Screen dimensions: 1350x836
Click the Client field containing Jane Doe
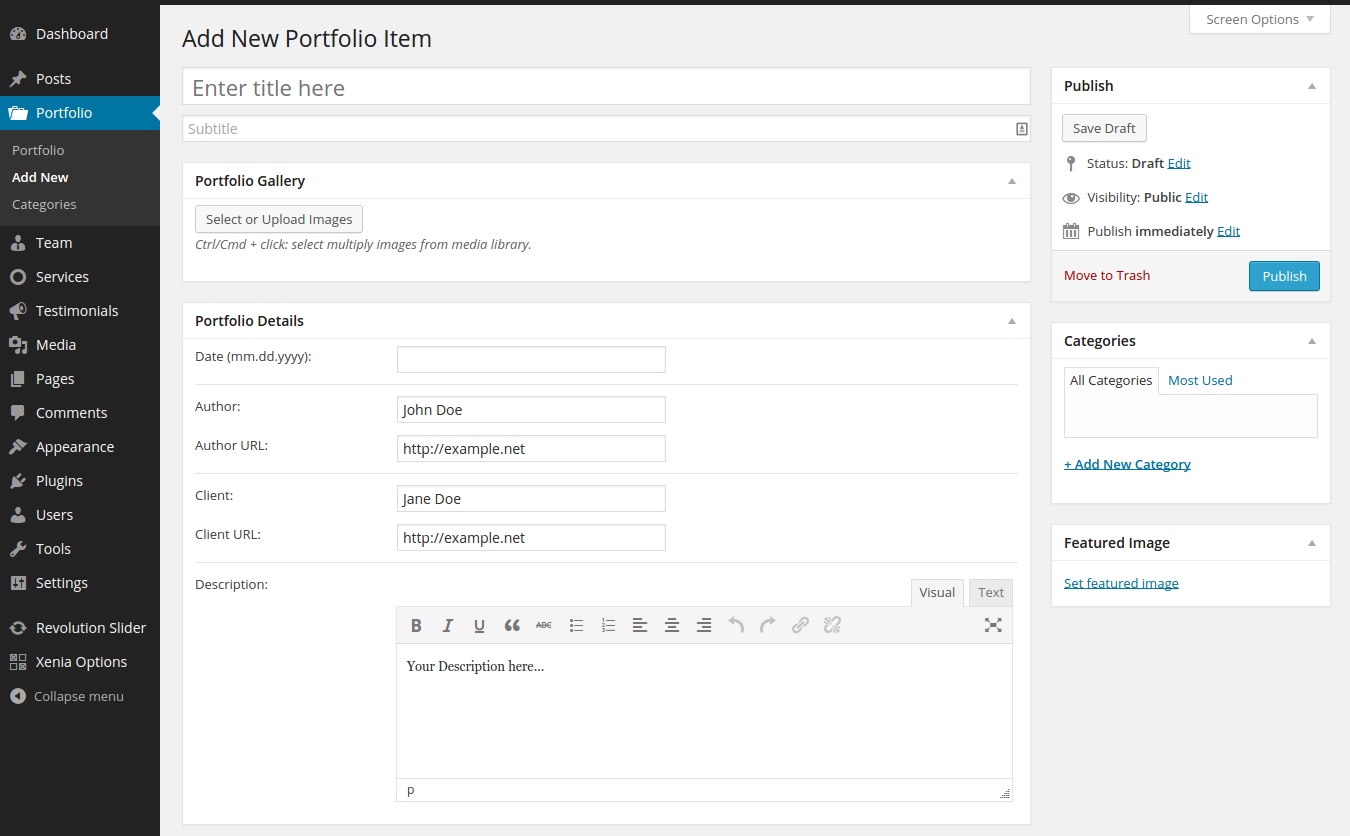pyautogui.click(x=531, y=498)
